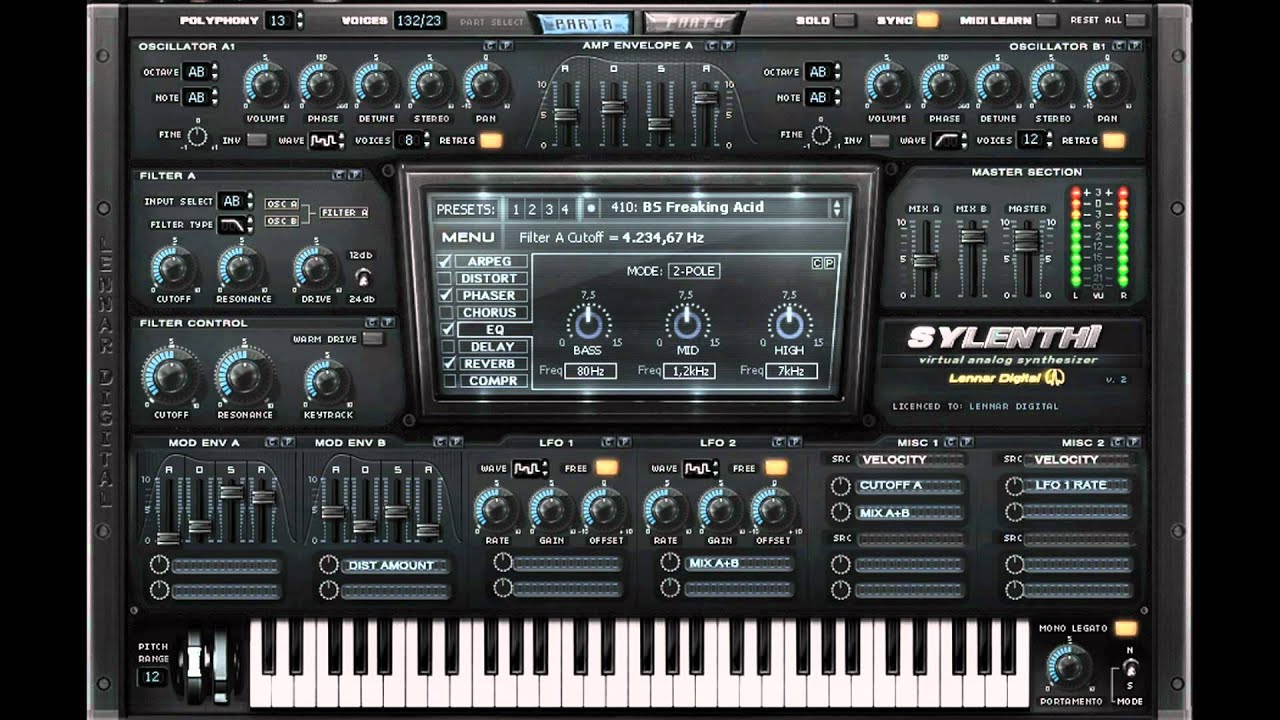
Task: Open the Oscillator A1 Wave selector
Action: click(326, 140)
